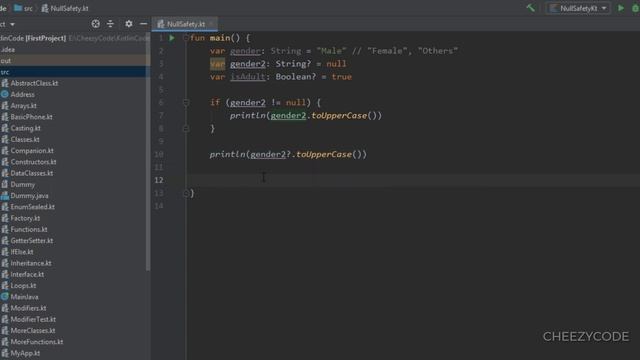Open Factory.kt file
The image size is (640, 360).
coord(25,218)
